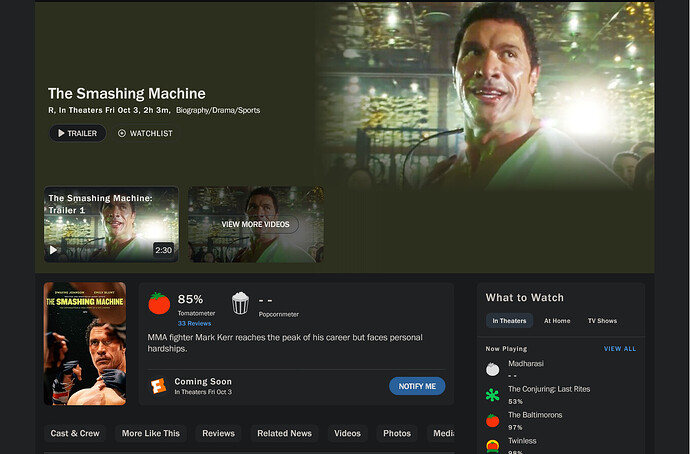Click certified fresh icon beside Twinless
This screenshot has height=454, width=690.
coord(492,446)
